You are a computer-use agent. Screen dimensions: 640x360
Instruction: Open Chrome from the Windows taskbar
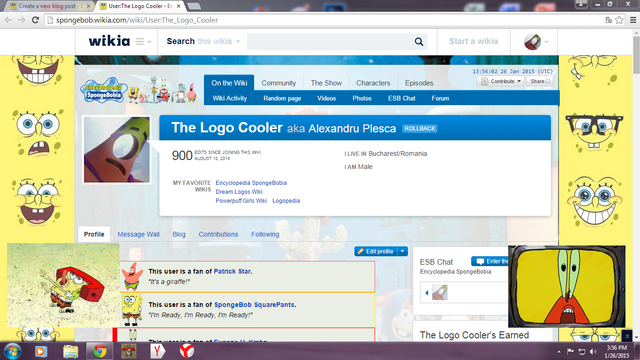[99, 351]
